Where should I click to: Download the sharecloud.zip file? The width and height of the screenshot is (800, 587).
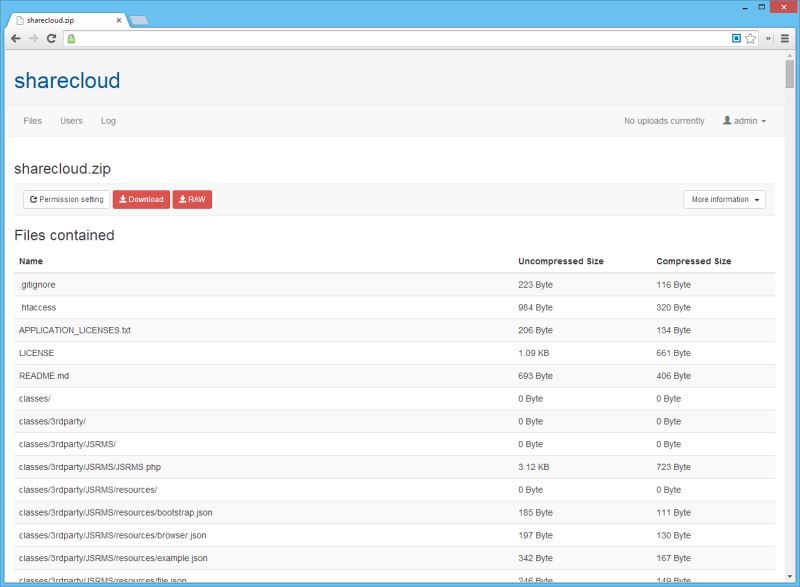click(x=141, y=199)
